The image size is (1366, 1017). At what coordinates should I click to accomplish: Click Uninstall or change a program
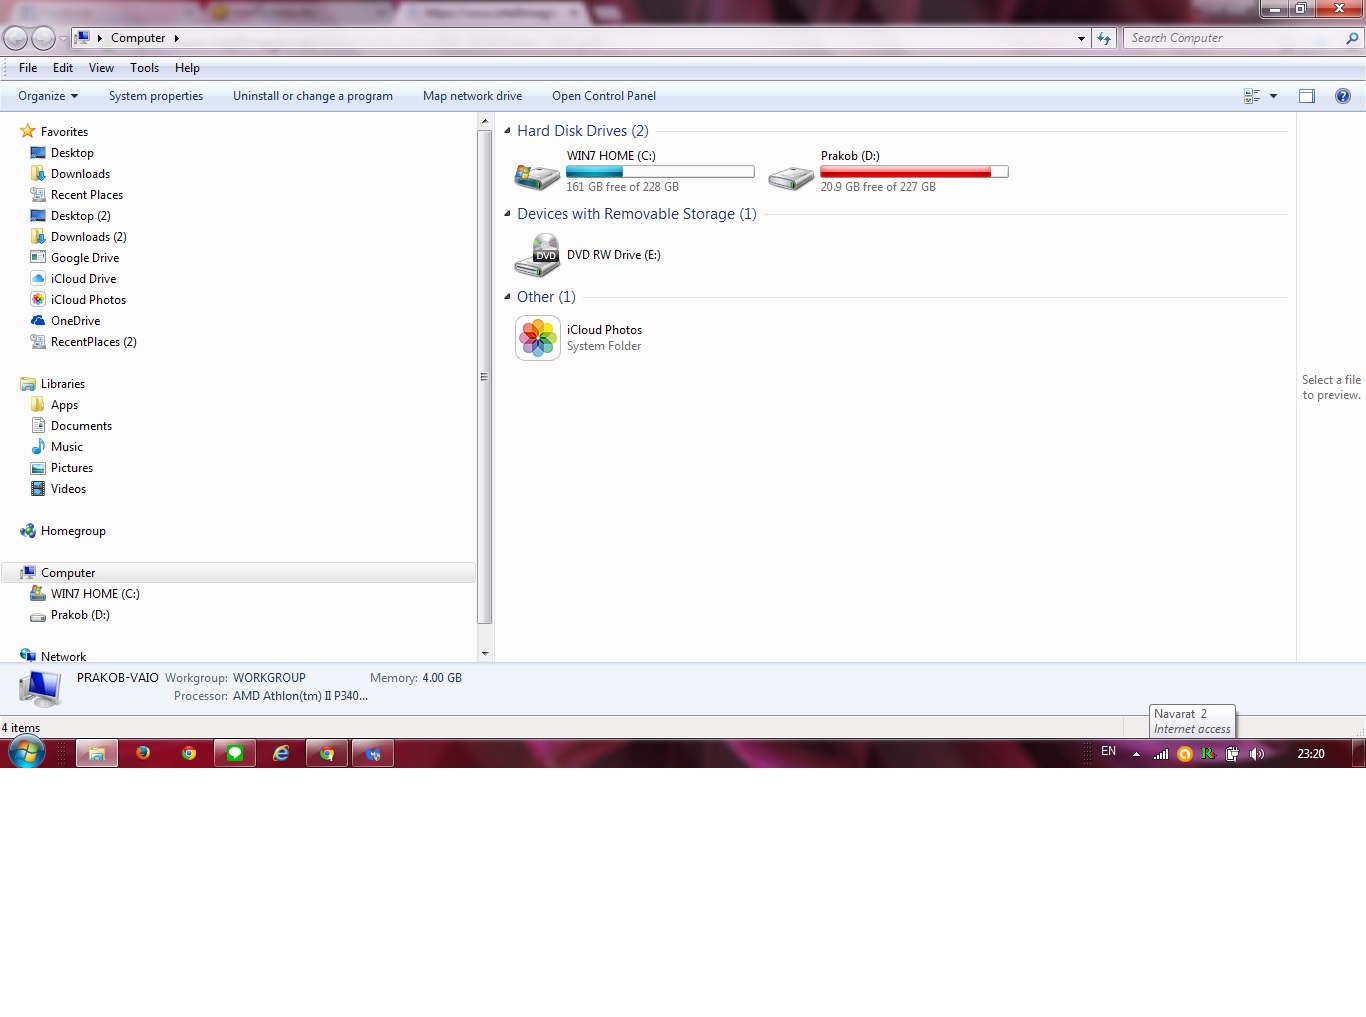pyautogui.click(x=313, y=96)
